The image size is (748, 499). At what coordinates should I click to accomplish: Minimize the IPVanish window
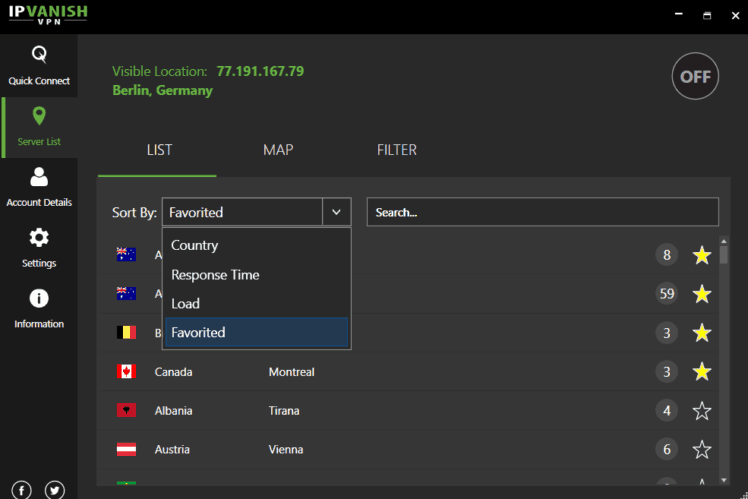678,14
